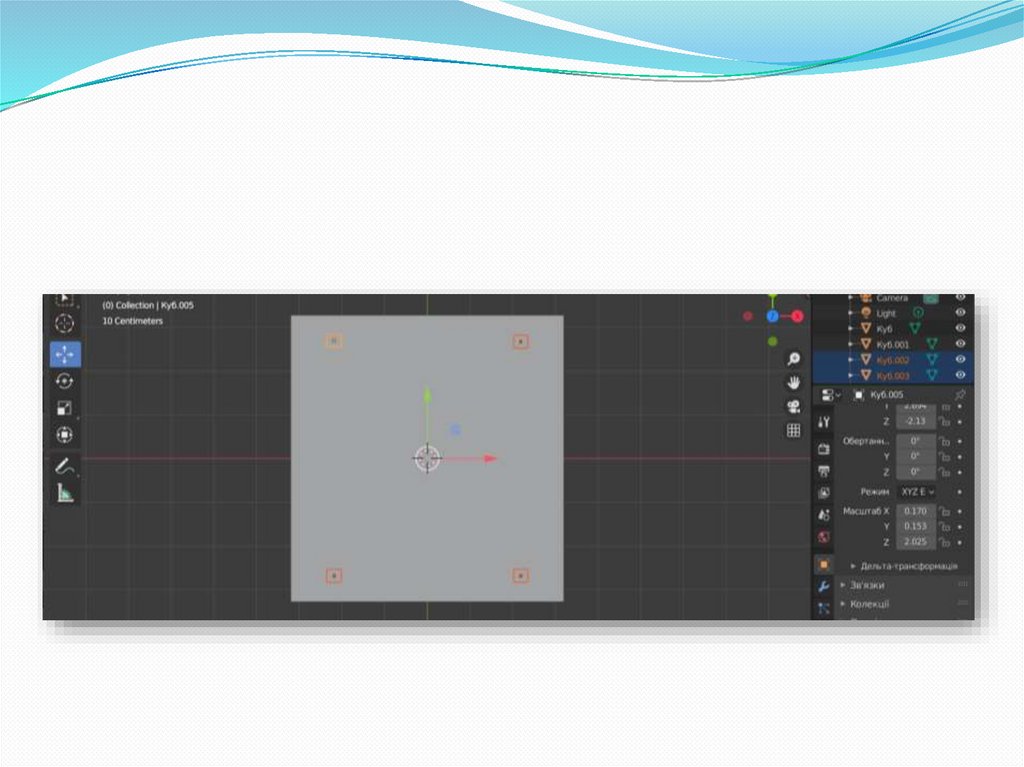1024x767 pixels.
Task: Choose the Scale tool
Action: point(65,408)
